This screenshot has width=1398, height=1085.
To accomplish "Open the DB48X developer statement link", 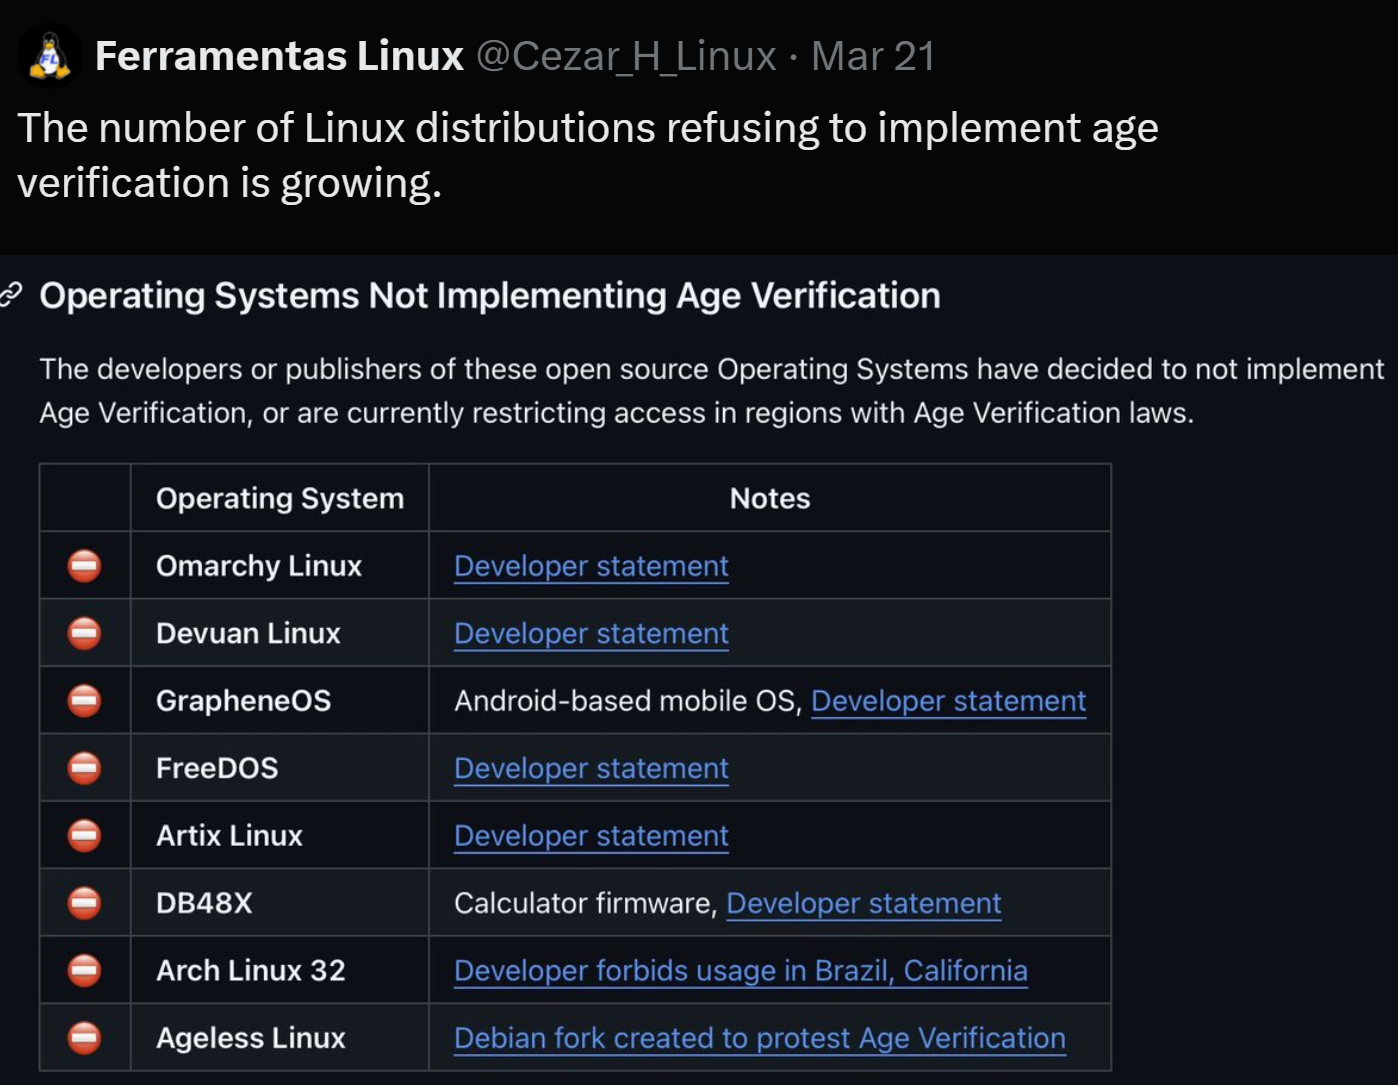I will click(863, 903).
